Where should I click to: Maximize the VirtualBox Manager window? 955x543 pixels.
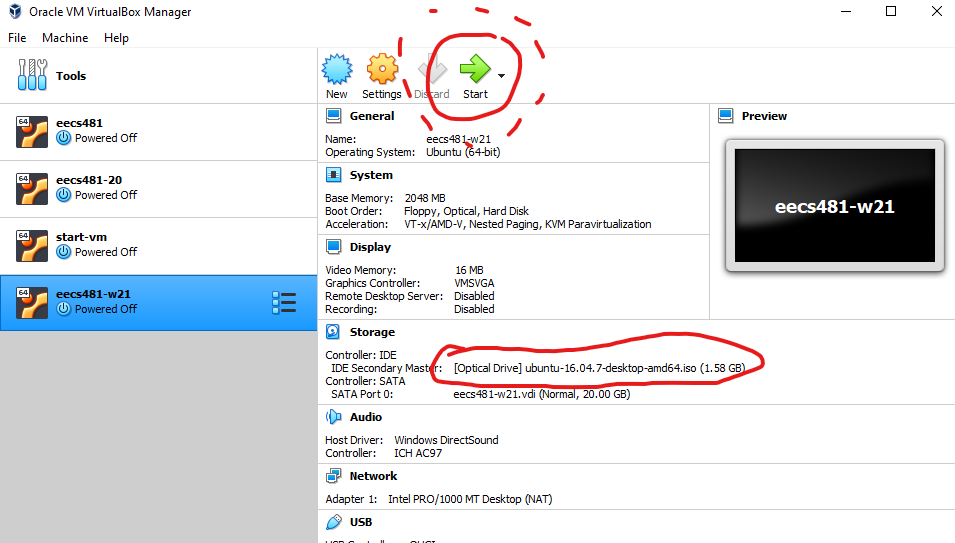pos(890,12)
